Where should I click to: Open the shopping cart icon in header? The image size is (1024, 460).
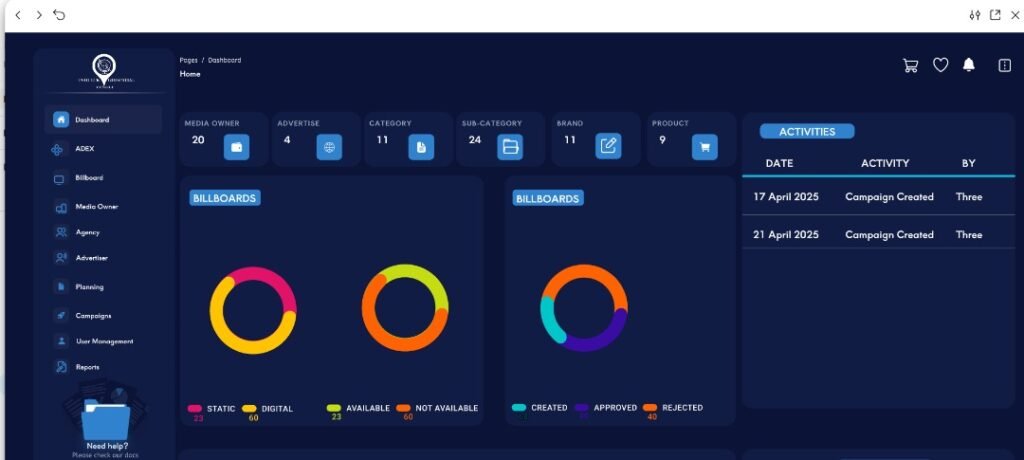coord(910,65)
